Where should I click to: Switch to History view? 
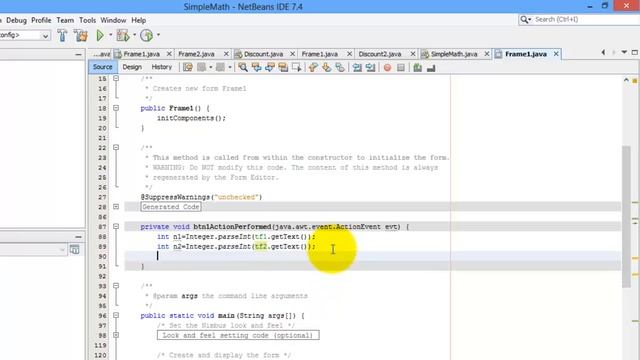coord(162,67)
